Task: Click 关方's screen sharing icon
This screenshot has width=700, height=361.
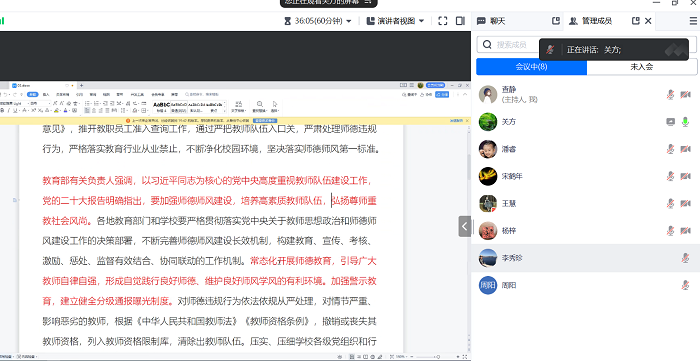Action: coord(670,122)
